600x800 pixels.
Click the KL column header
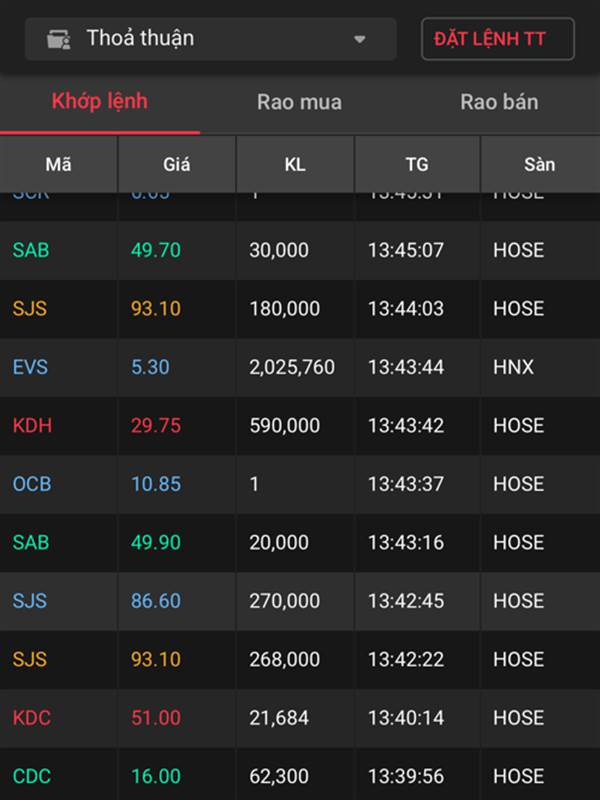[295, 164]
